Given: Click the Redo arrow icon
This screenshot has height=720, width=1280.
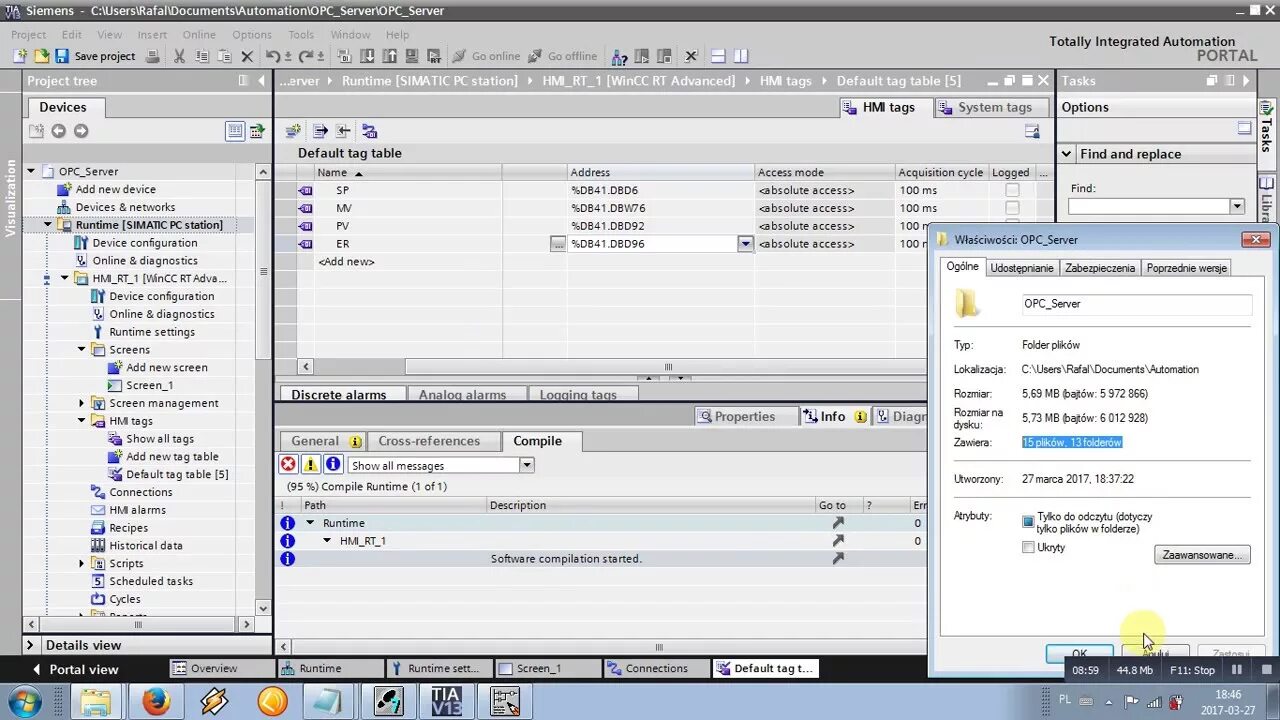Looking at the screenshot, I should click(x=305, y=56).
